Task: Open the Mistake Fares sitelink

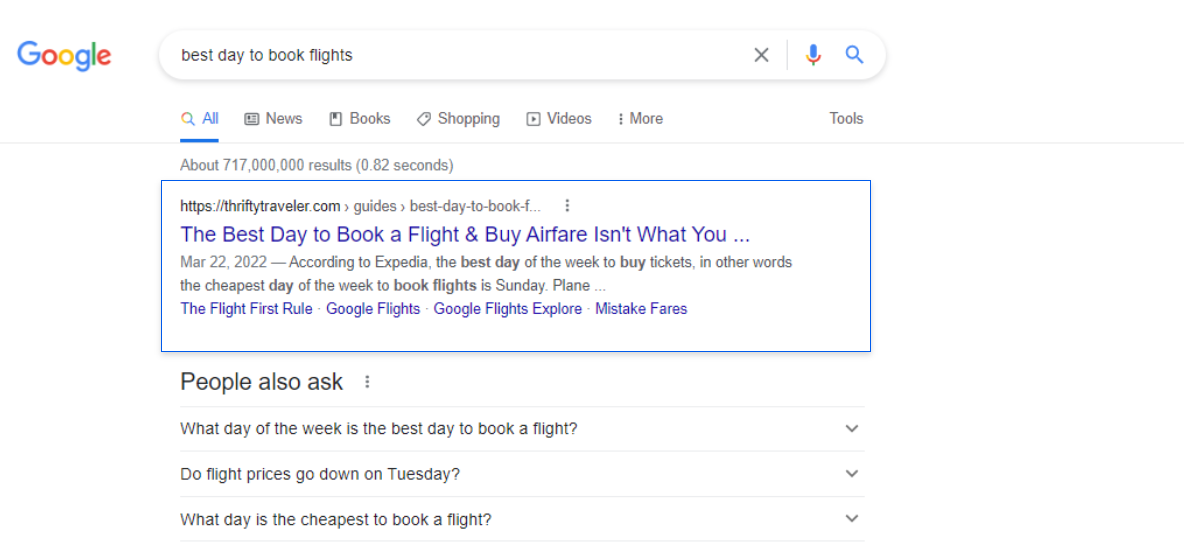Action: 641,309
